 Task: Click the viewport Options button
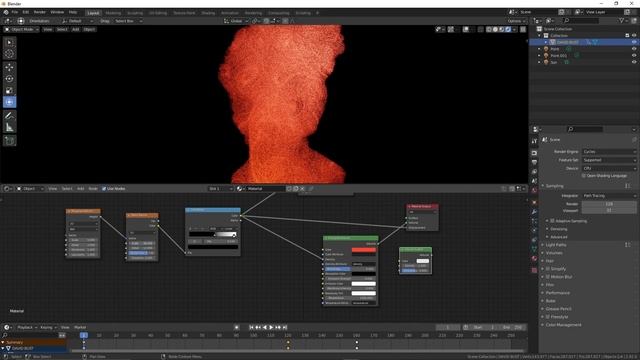[x=516, y=21]
